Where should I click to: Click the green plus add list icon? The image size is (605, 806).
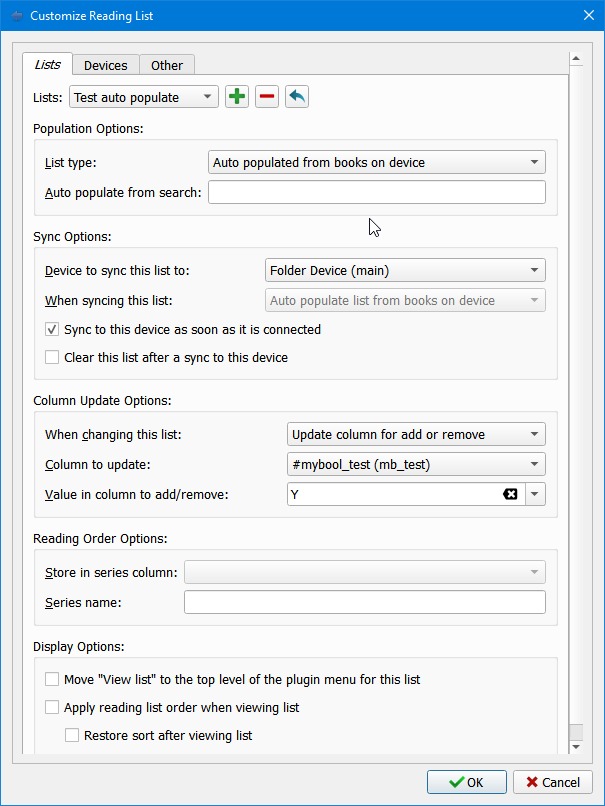pyautogui.click(x=237, y=97)
